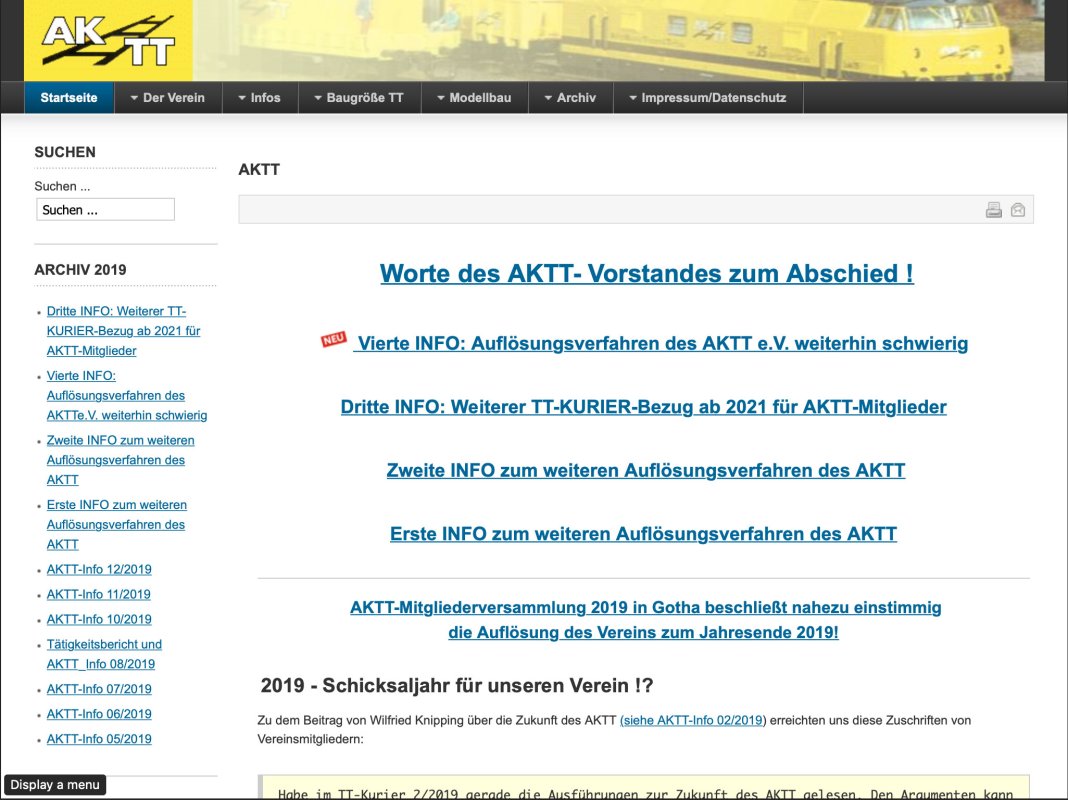Click the NEU badge next to Vierte INFO
Screen dimensions: 1068x800
tap(333, 339)
